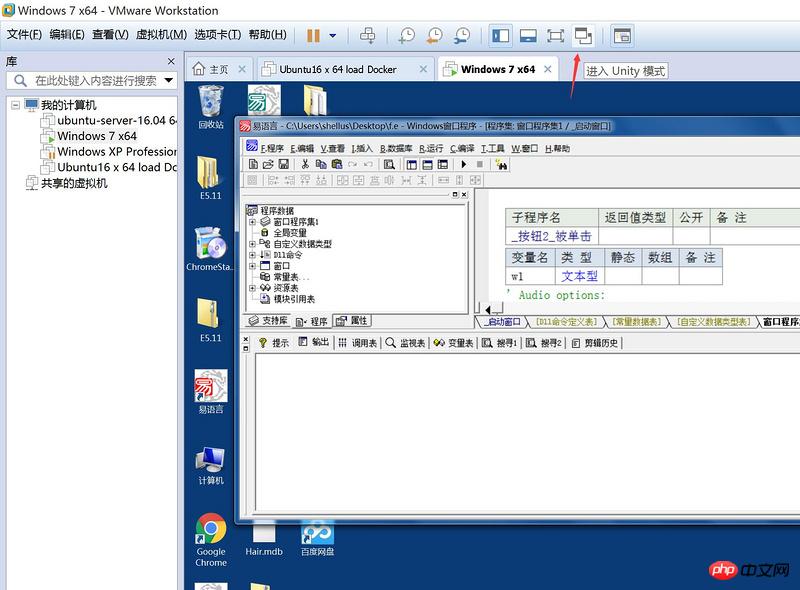This screenshot has height=590, width=800.
Task: Expand the 自定义数据类型 tree node
Action: (252, 244)
